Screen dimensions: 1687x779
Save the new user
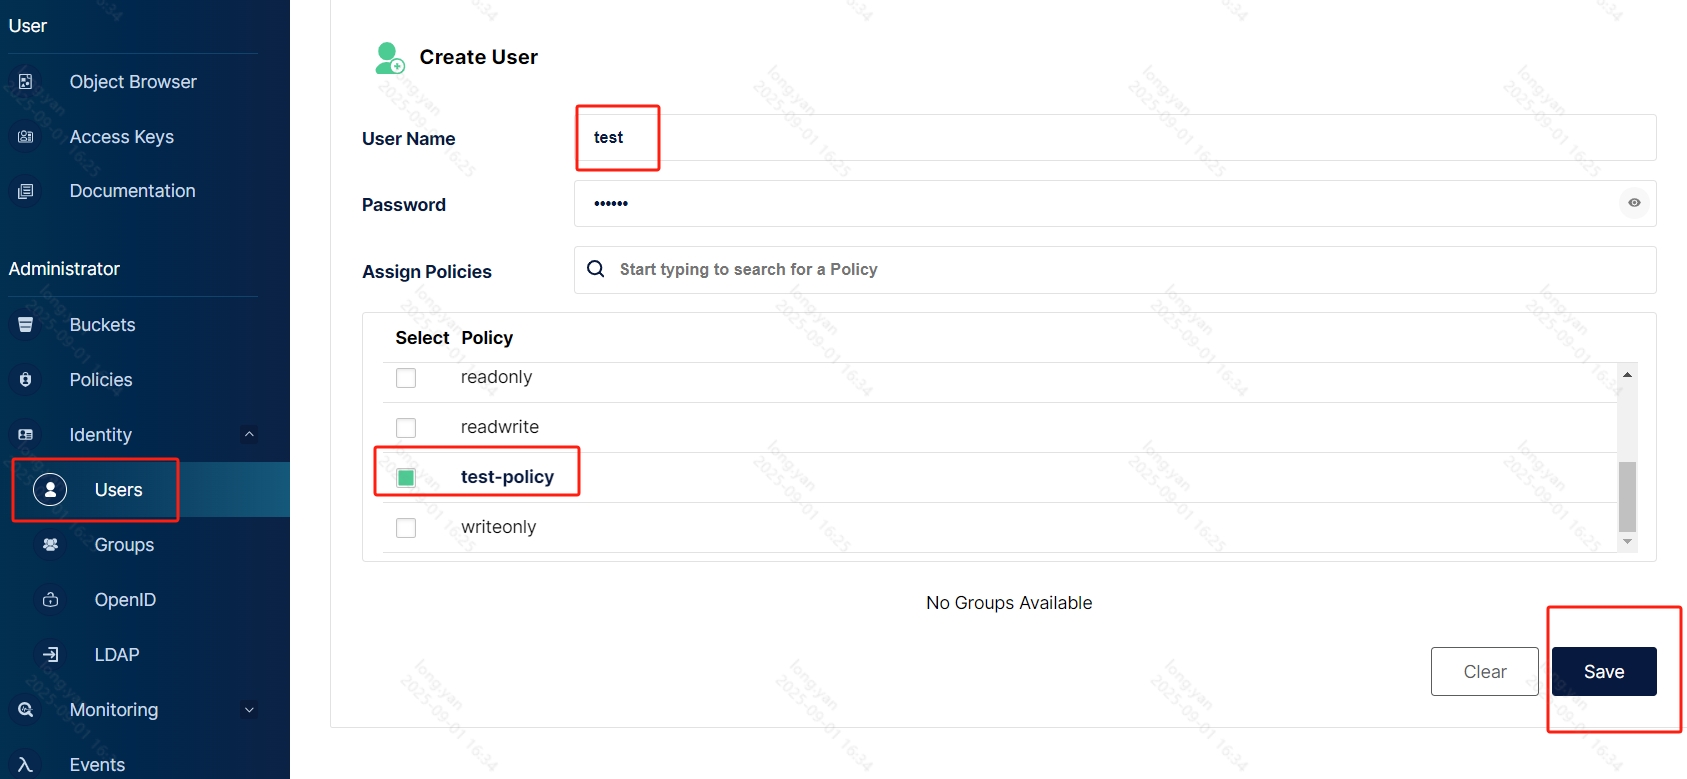pos(1604,672)
